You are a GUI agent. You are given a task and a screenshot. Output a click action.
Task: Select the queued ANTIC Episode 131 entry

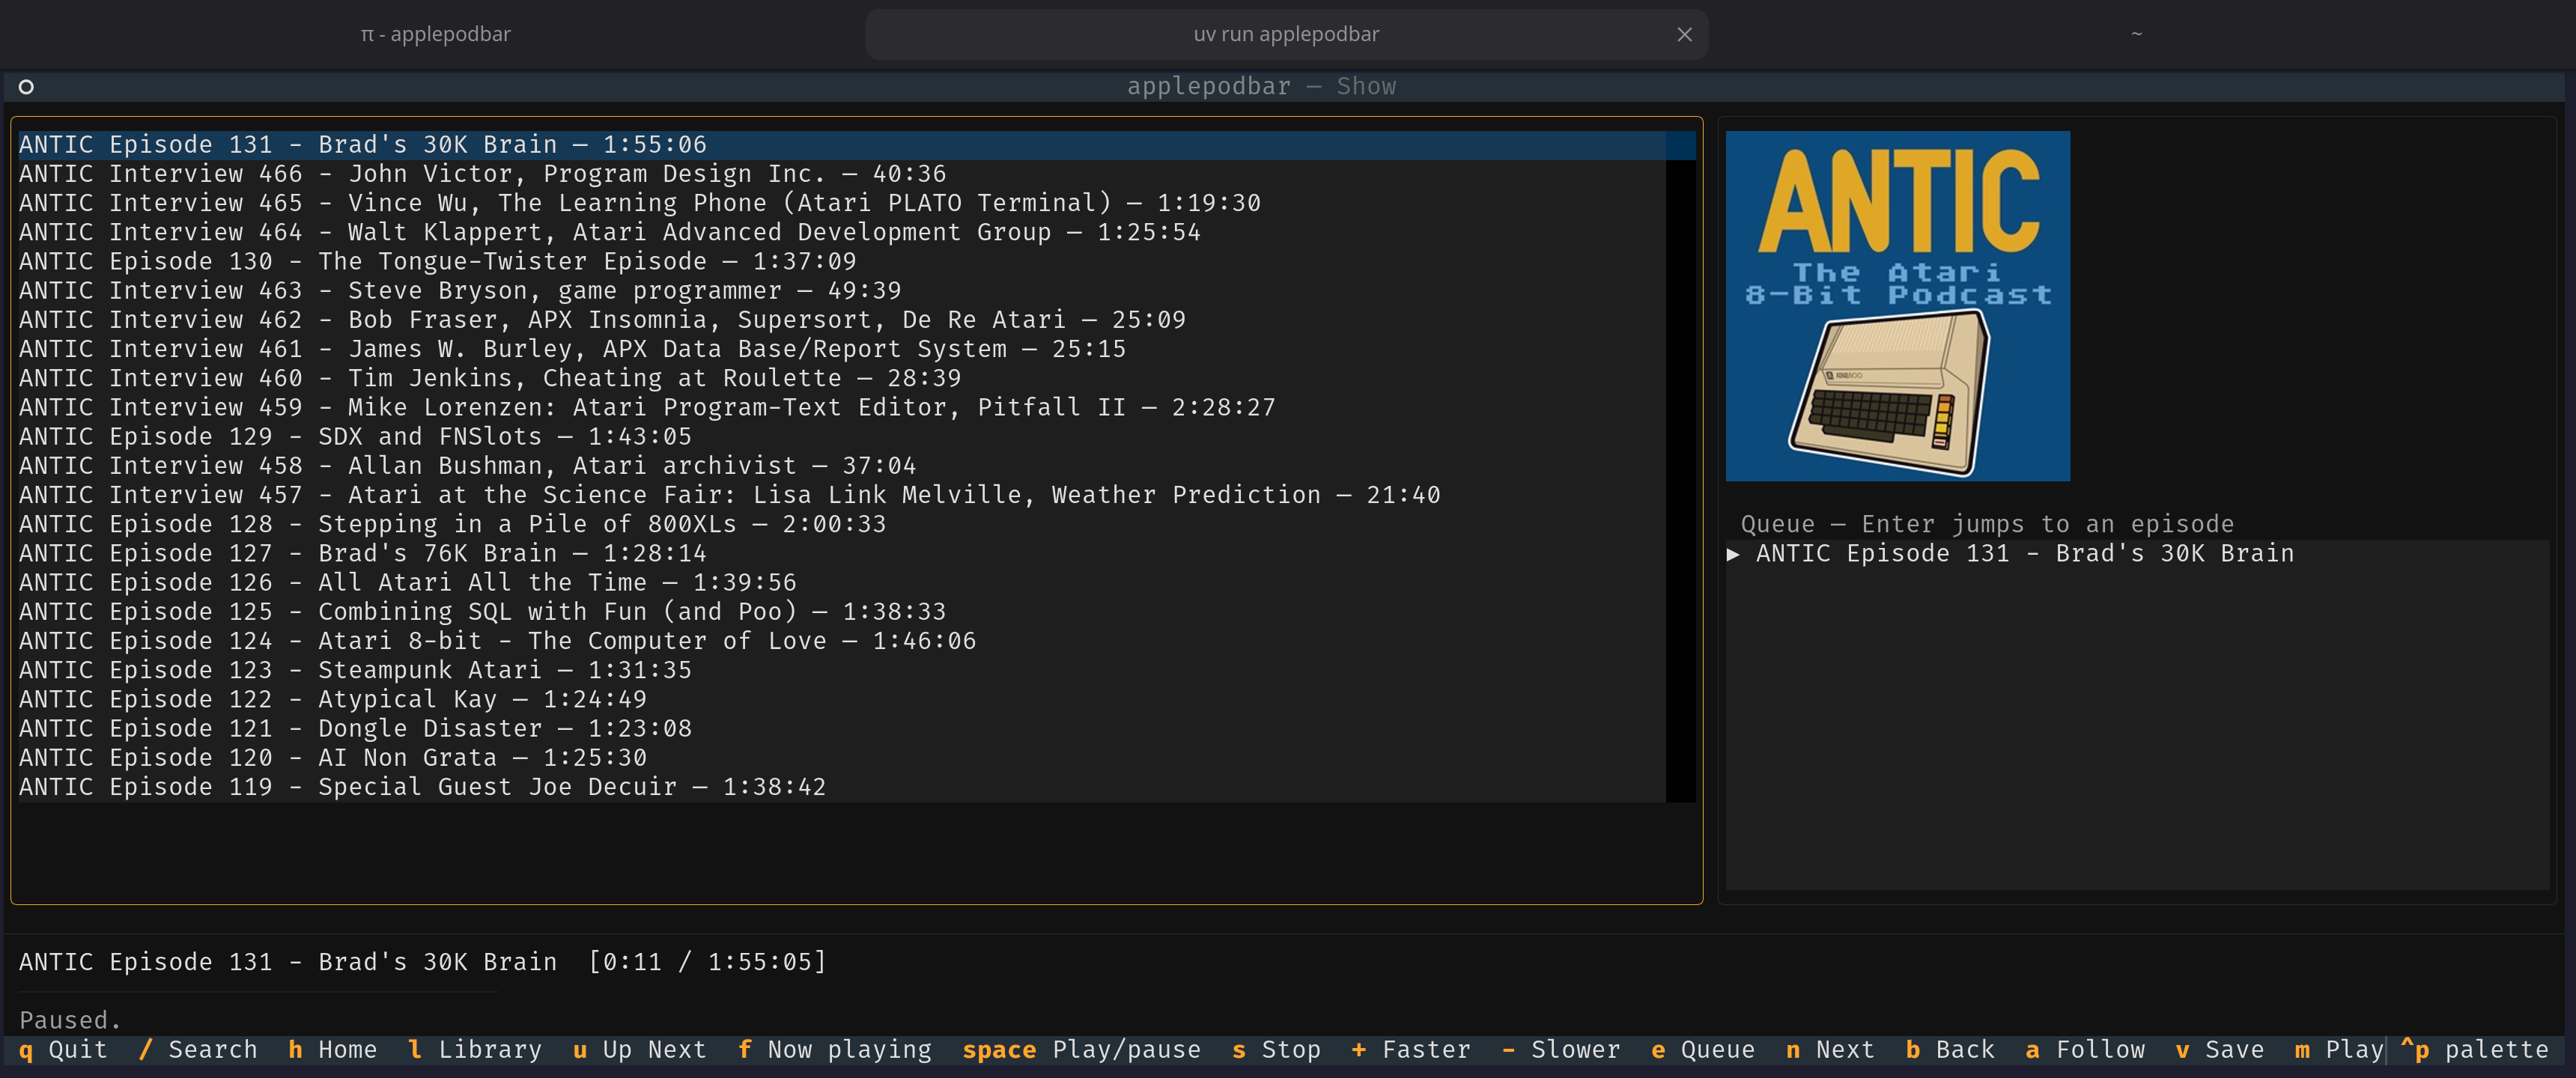point(2137,553)
